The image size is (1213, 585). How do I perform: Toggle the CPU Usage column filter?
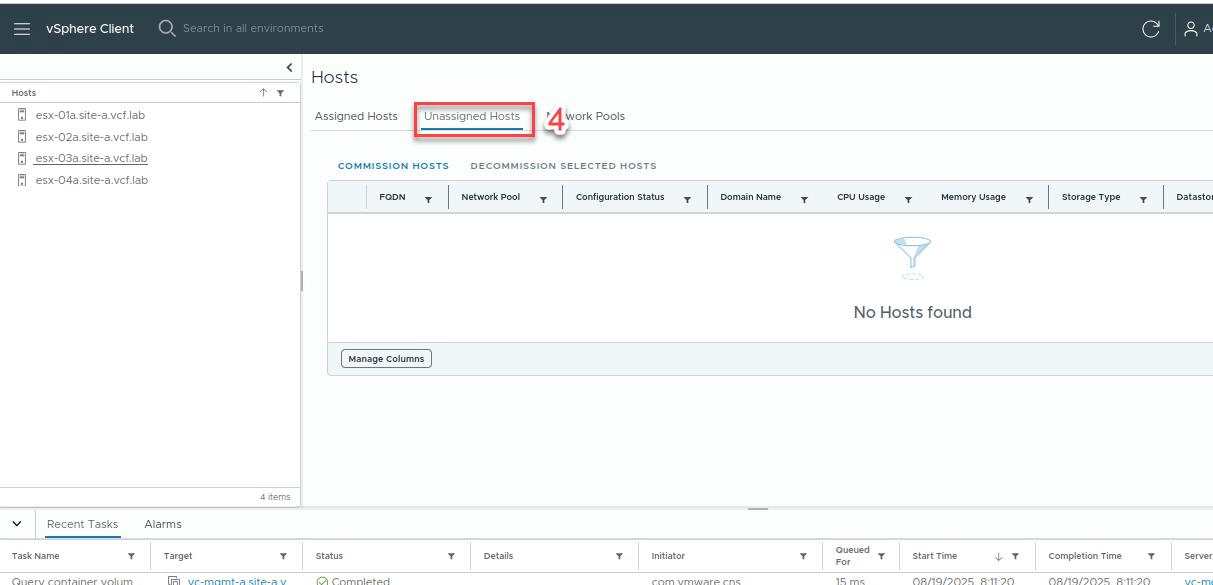point(908,197)
